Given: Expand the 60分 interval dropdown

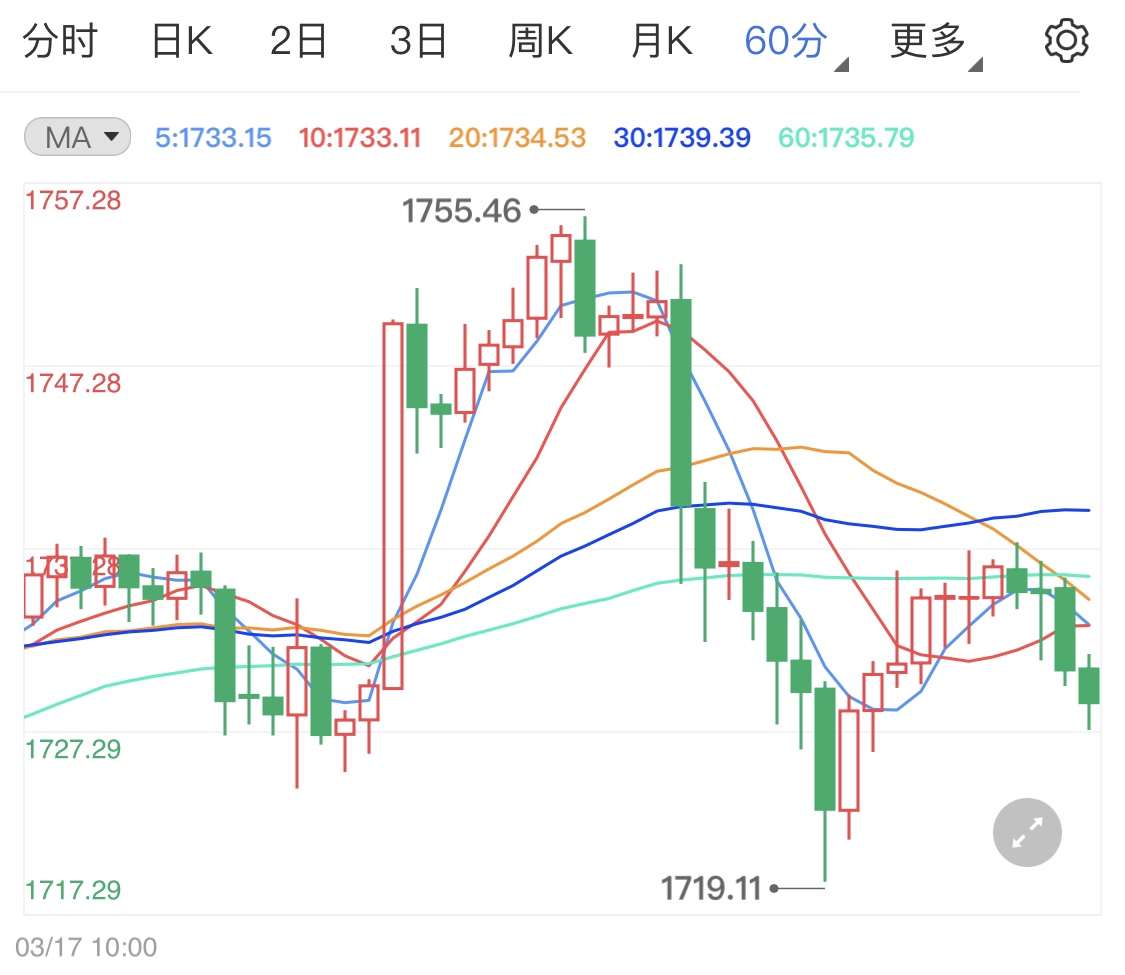Looking at the screenshot, I should click(795, 43).
